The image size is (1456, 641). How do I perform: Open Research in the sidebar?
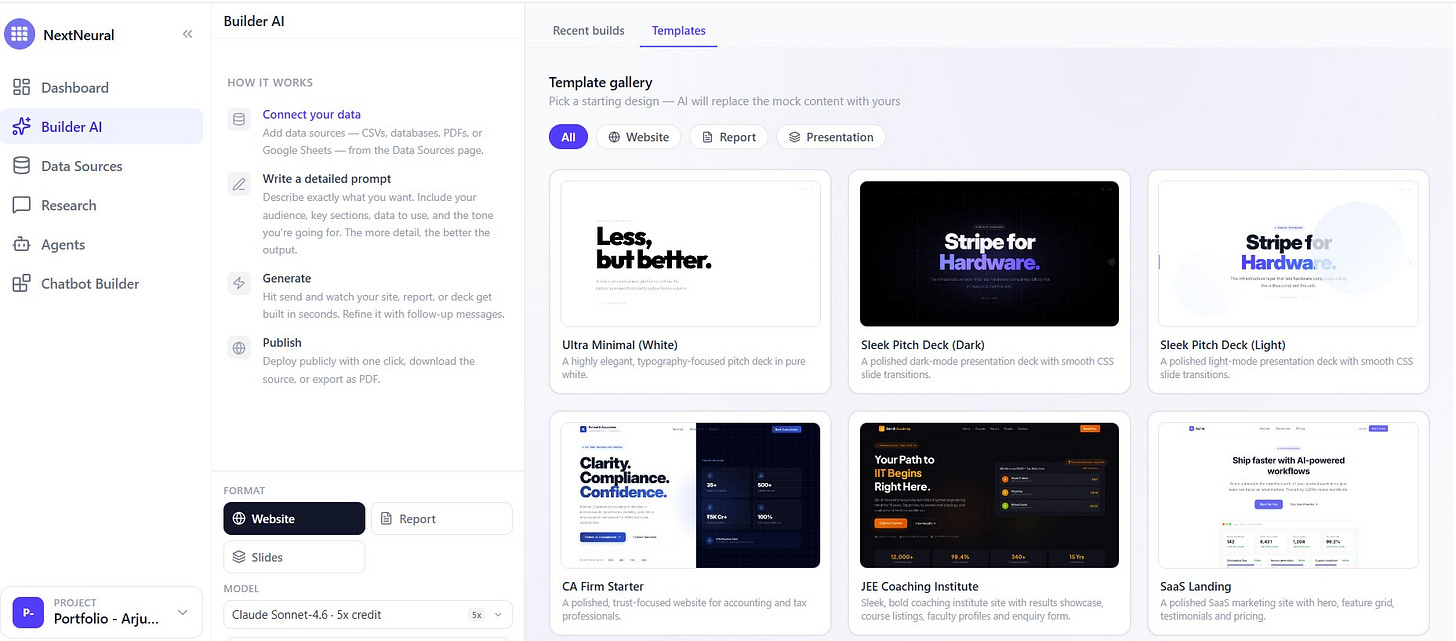coord(102,205)
